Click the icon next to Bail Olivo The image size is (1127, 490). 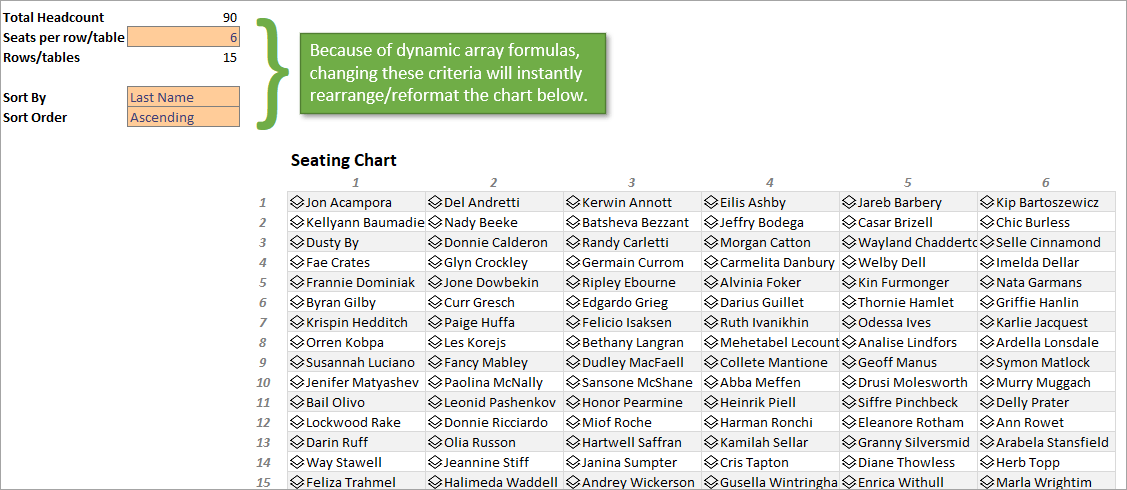coord(297,402)
